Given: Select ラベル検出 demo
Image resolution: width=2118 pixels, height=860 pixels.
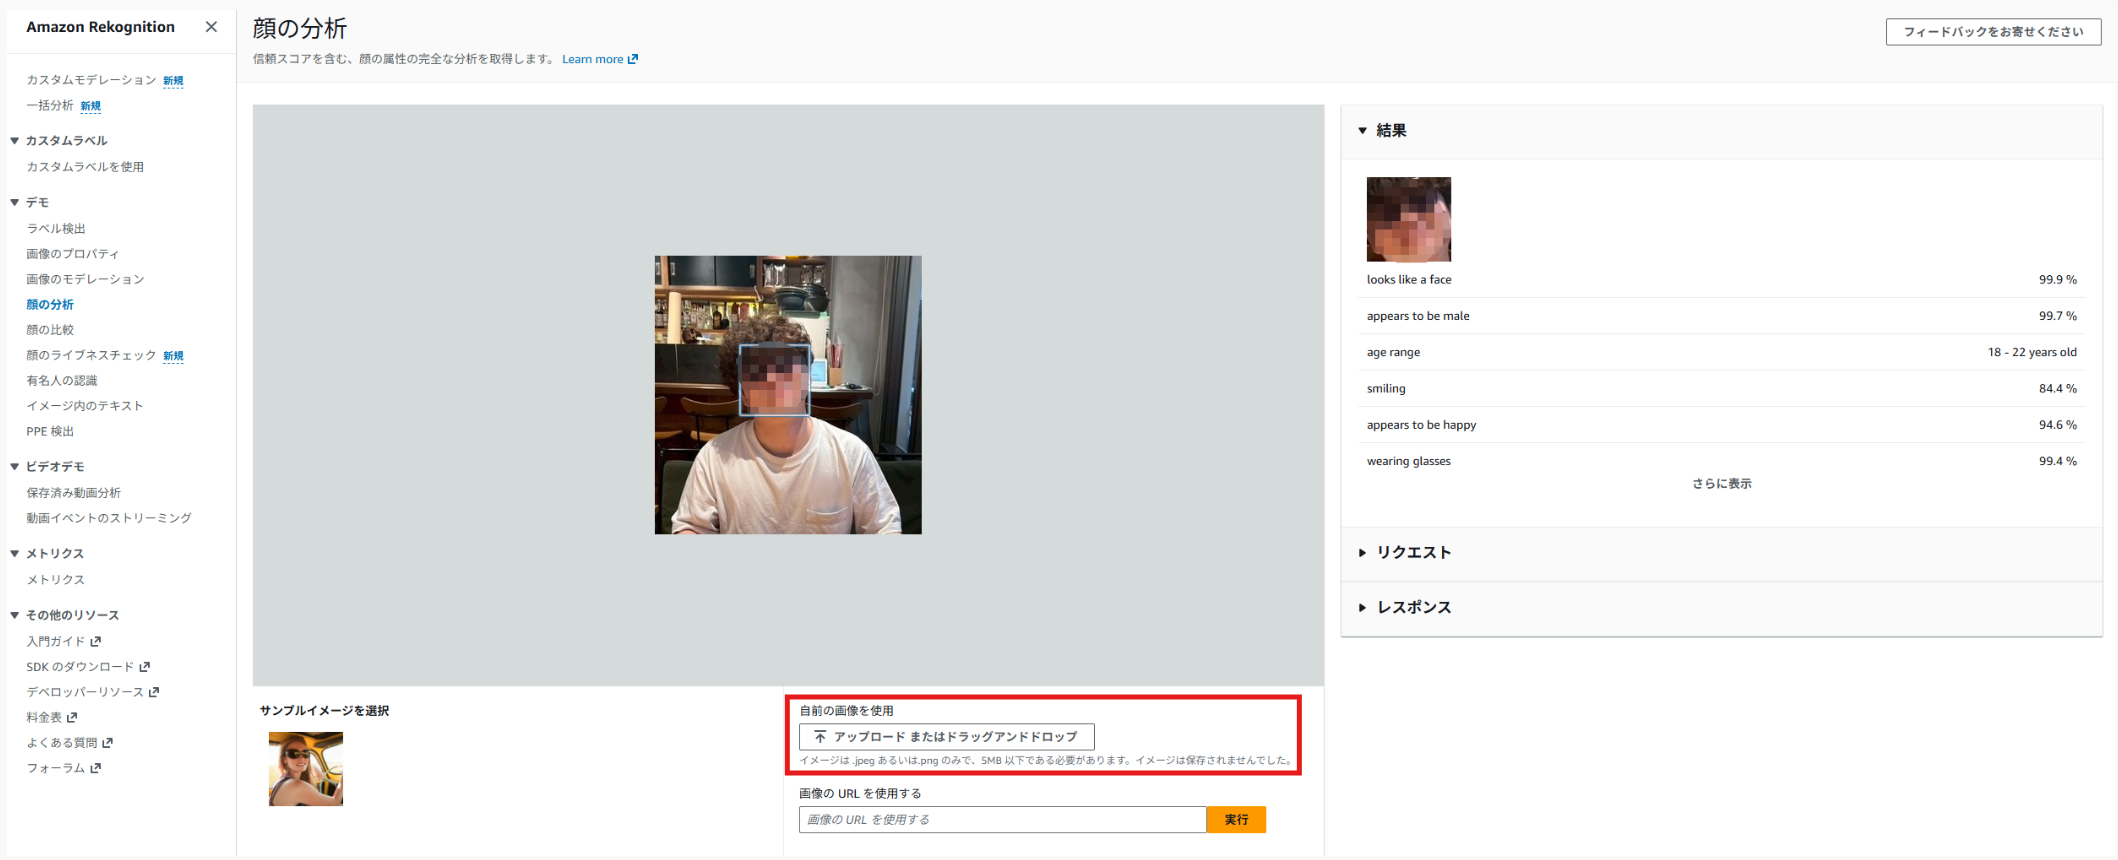Looking at the screenshot, I should (x=56, y=228).
